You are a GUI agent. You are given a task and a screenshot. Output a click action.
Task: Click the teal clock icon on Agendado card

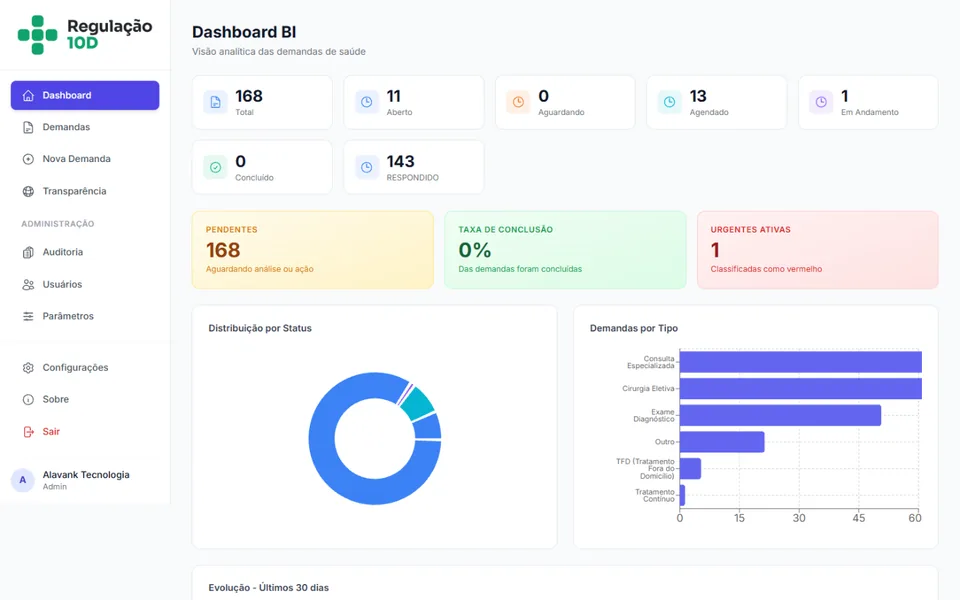click(670, 102)
